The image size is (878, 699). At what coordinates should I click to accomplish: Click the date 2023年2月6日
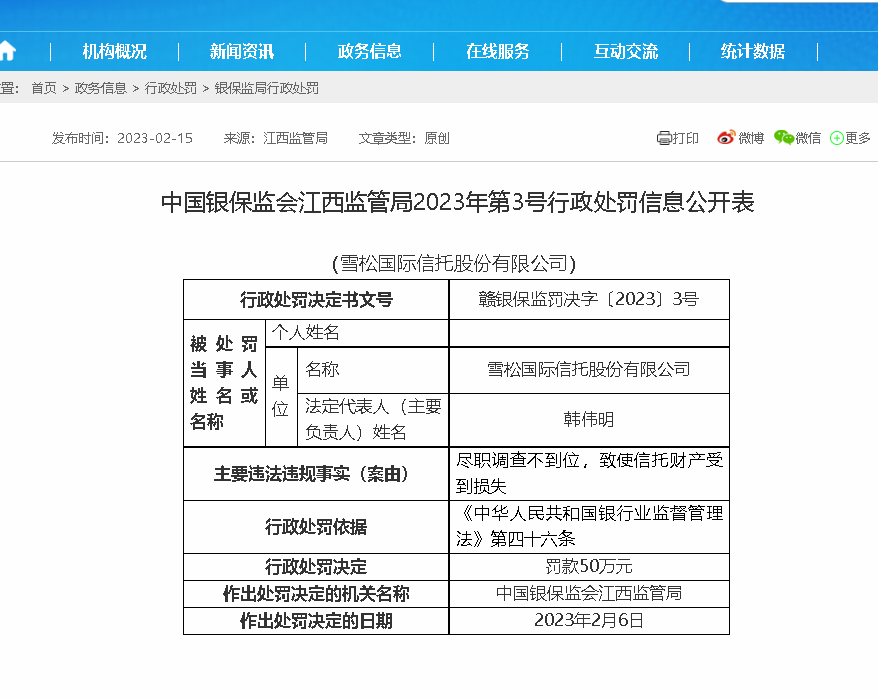(x=589, y=621)
